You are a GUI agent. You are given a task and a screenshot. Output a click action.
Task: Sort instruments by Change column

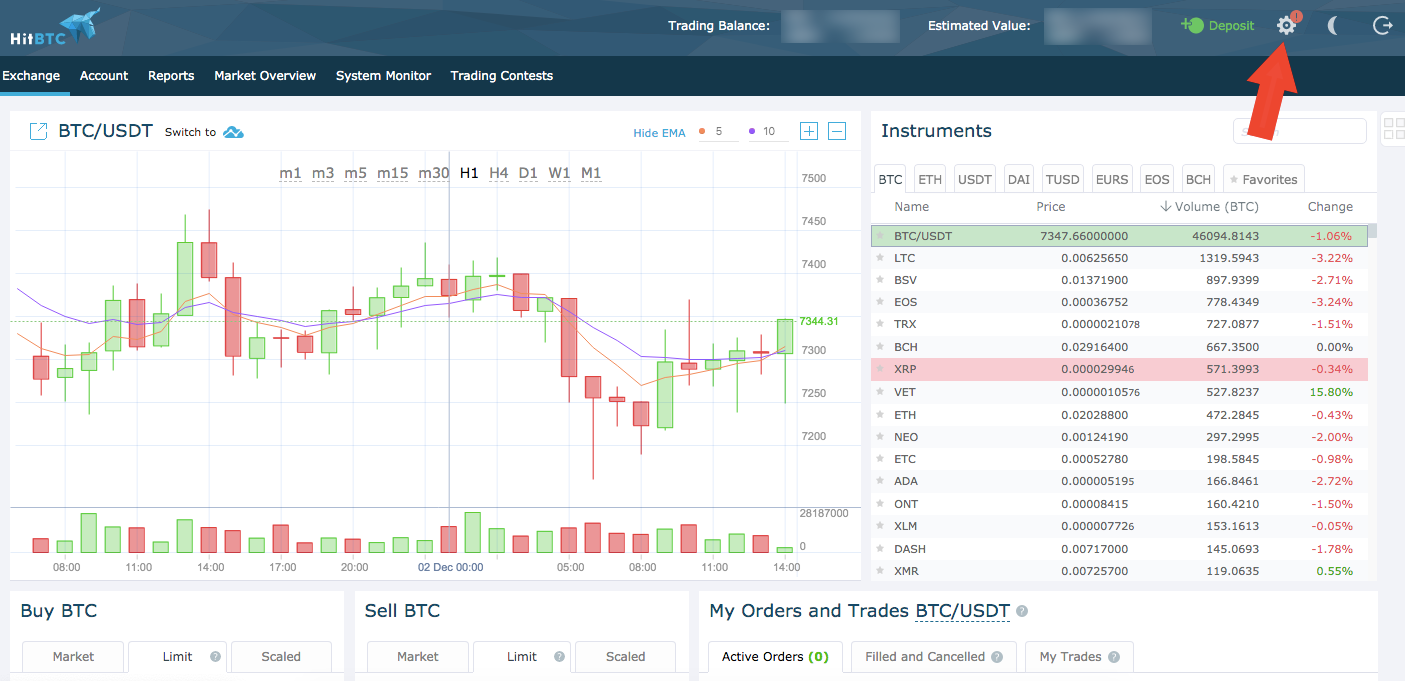pos(1330,207)
